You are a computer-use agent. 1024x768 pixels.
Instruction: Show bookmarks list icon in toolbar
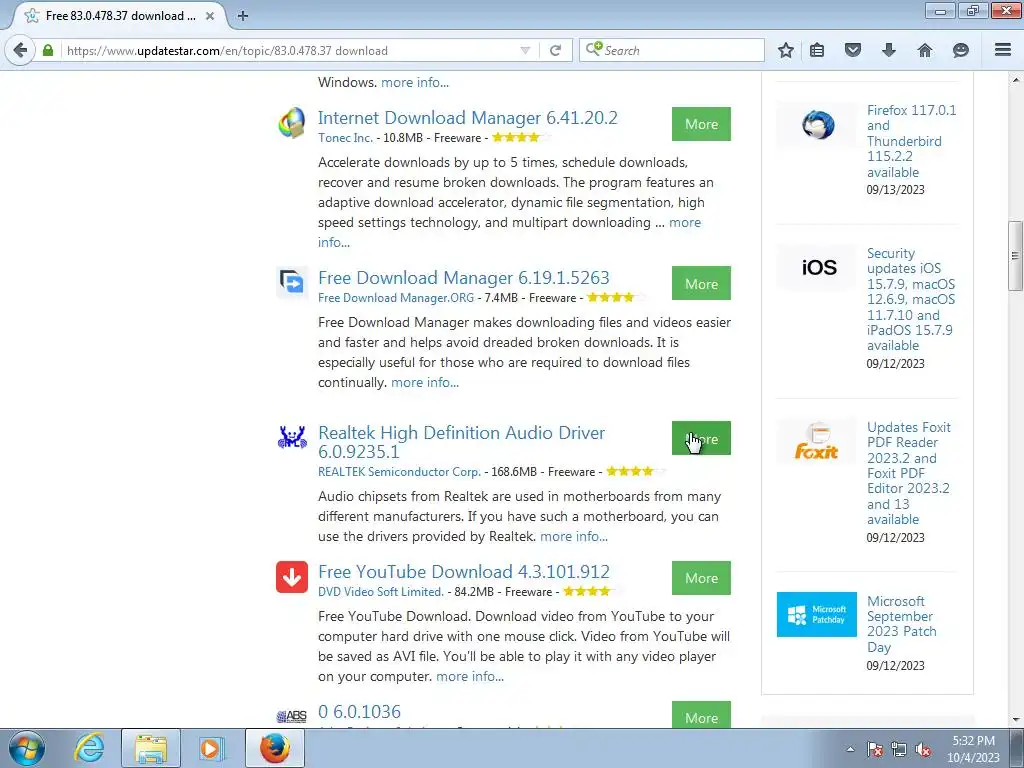pyautogui.click(x=816, y=50)
